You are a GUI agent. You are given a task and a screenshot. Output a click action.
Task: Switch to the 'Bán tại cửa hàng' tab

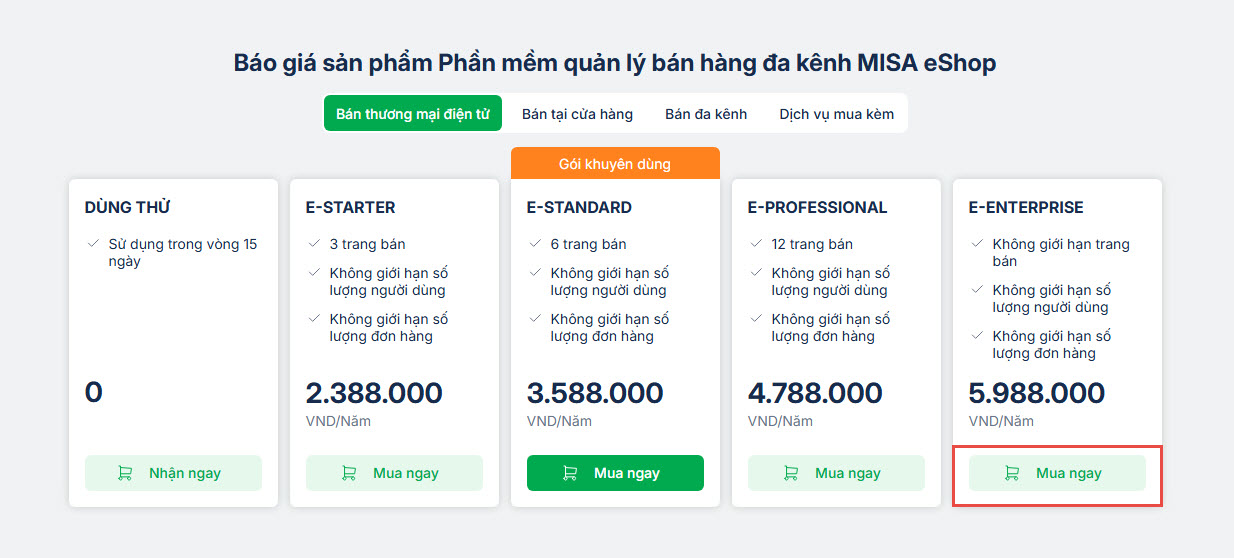click(577, 114)
